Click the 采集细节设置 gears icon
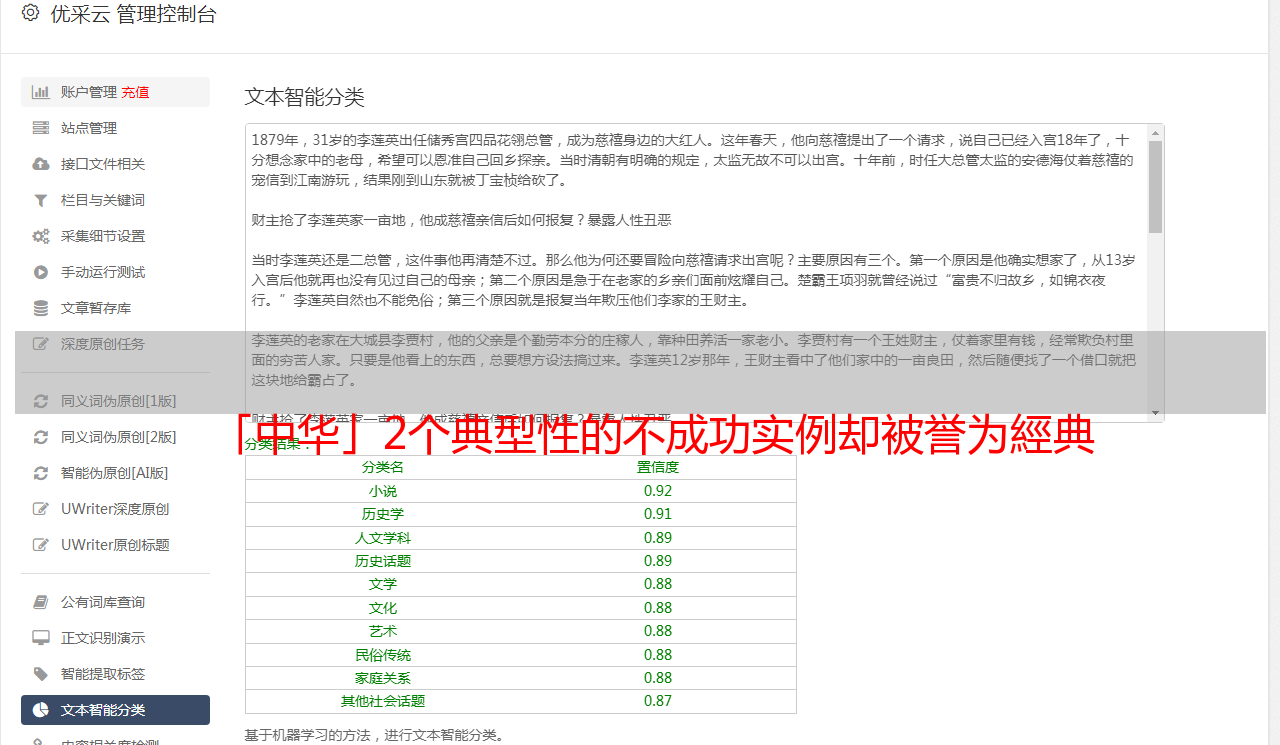Viewport: 1280px width, 745px height. click(41, 236)
